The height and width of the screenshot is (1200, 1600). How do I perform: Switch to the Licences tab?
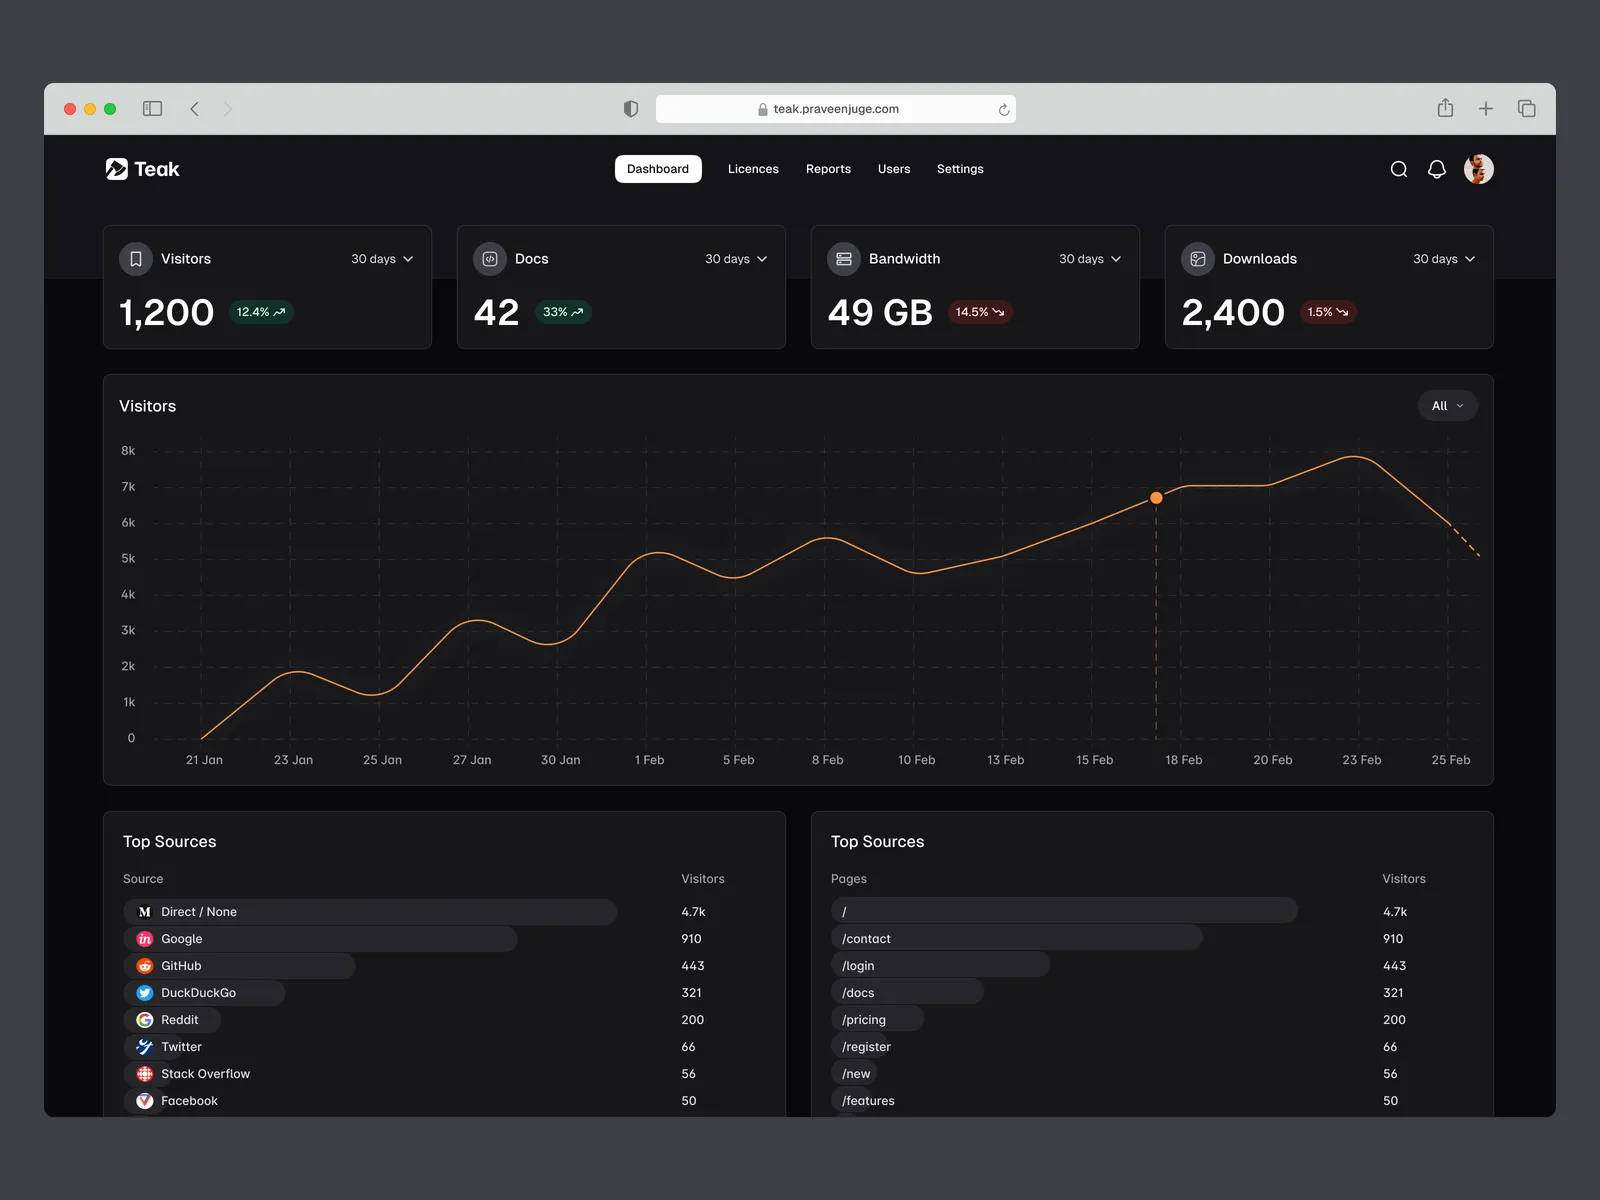coord(753,169)
